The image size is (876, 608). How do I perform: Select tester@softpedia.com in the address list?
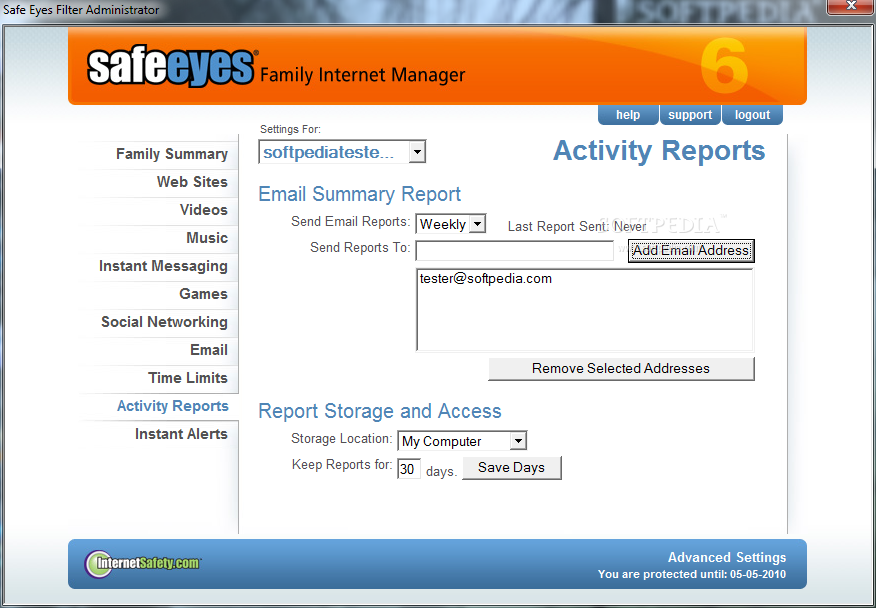coord(485,278)
